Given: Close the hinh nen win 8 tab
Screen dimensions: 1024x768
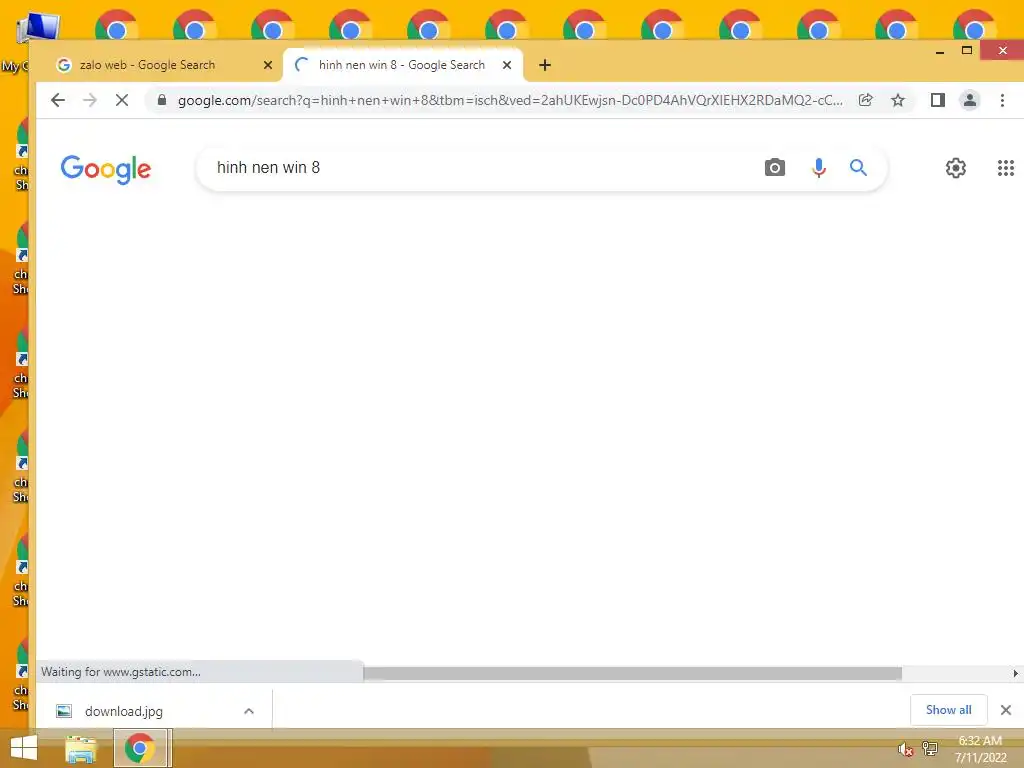Looking at the screenshot, I should [x=507, y=65].
